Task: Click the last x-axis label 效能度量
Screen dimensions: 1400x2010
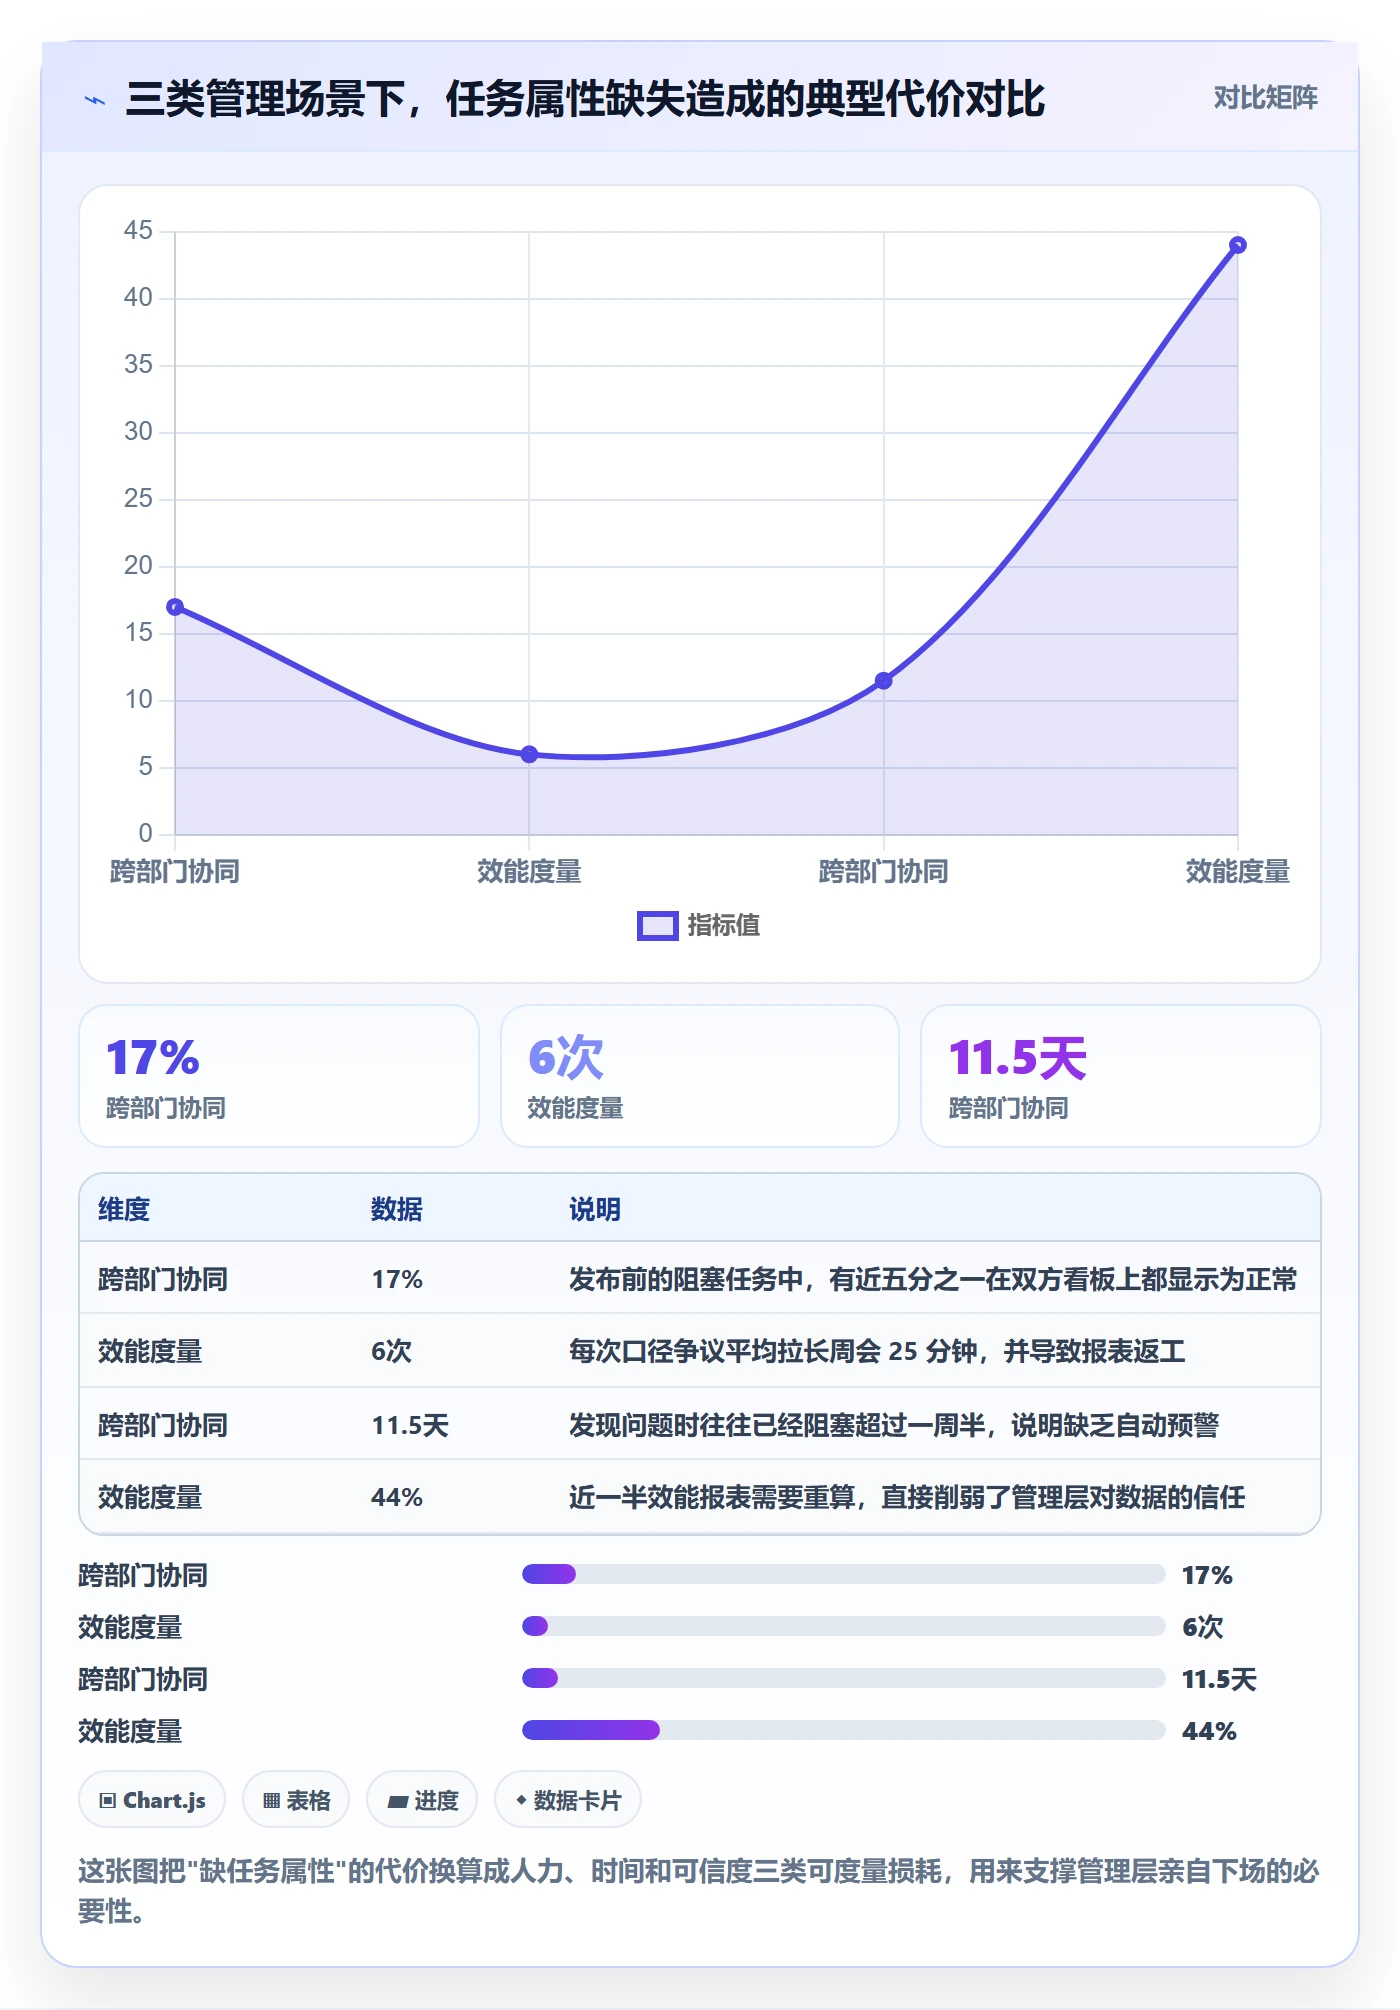Action: pos(1238,871)
